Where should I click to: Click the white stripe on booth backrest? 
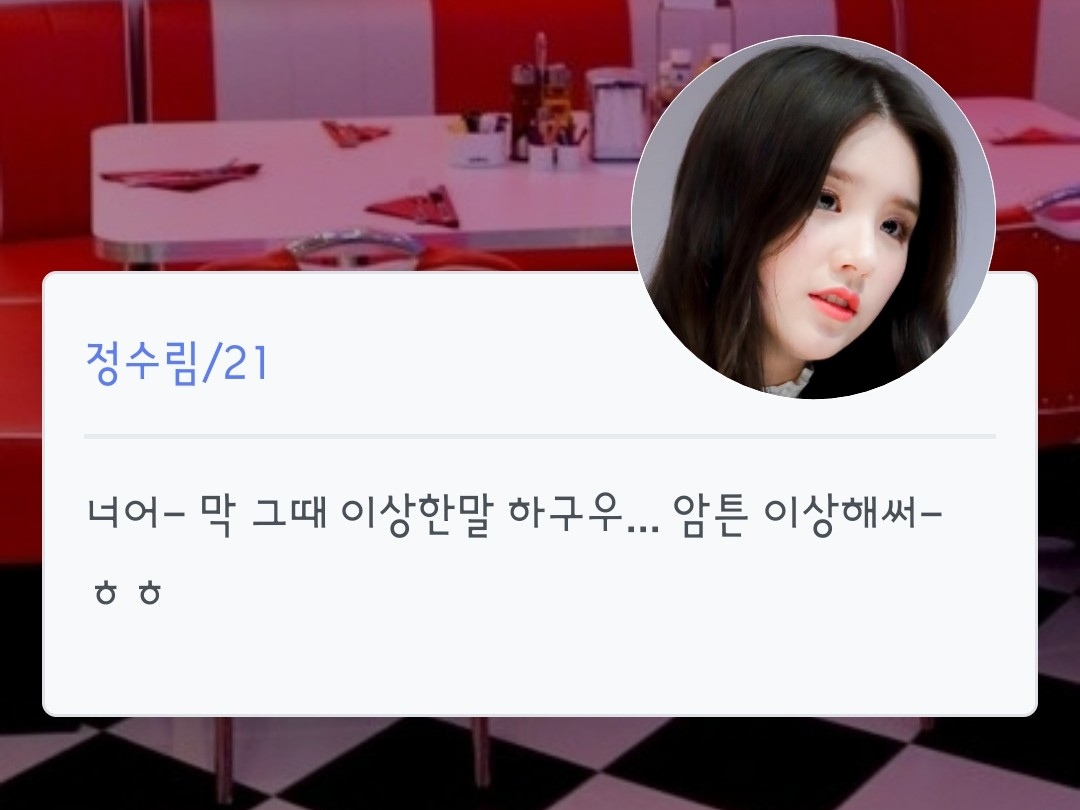coord(322,59)
